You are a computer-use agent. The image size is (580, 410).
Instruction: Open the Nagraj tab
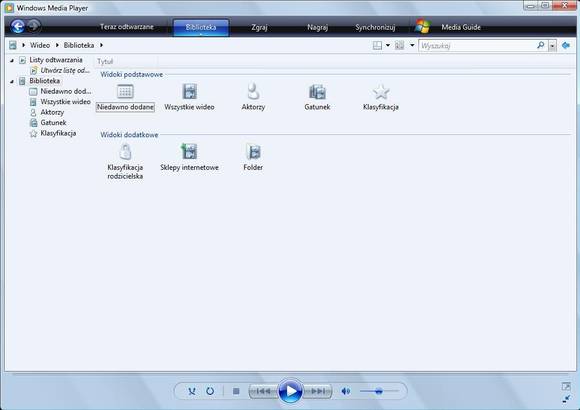click(317, 27)
